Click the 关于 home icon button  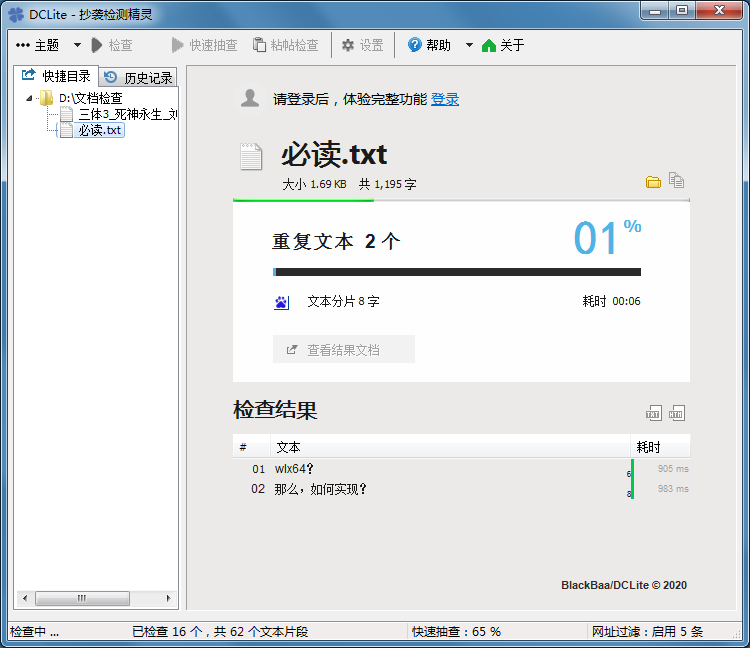pyautogui.click(x=503, y=45)
